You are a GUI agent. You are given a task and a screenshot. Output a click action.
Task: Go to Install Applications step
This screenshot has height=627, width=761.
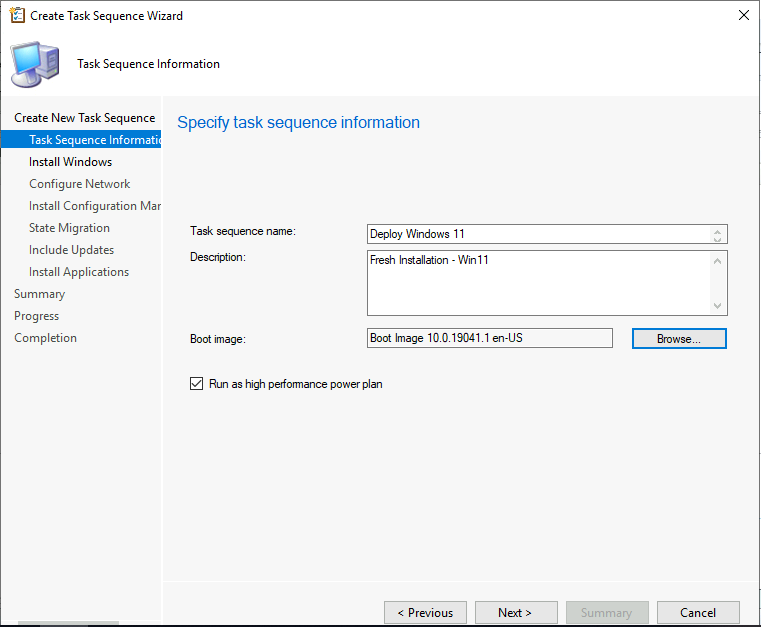pyautogui.click(x=79, y=272)
